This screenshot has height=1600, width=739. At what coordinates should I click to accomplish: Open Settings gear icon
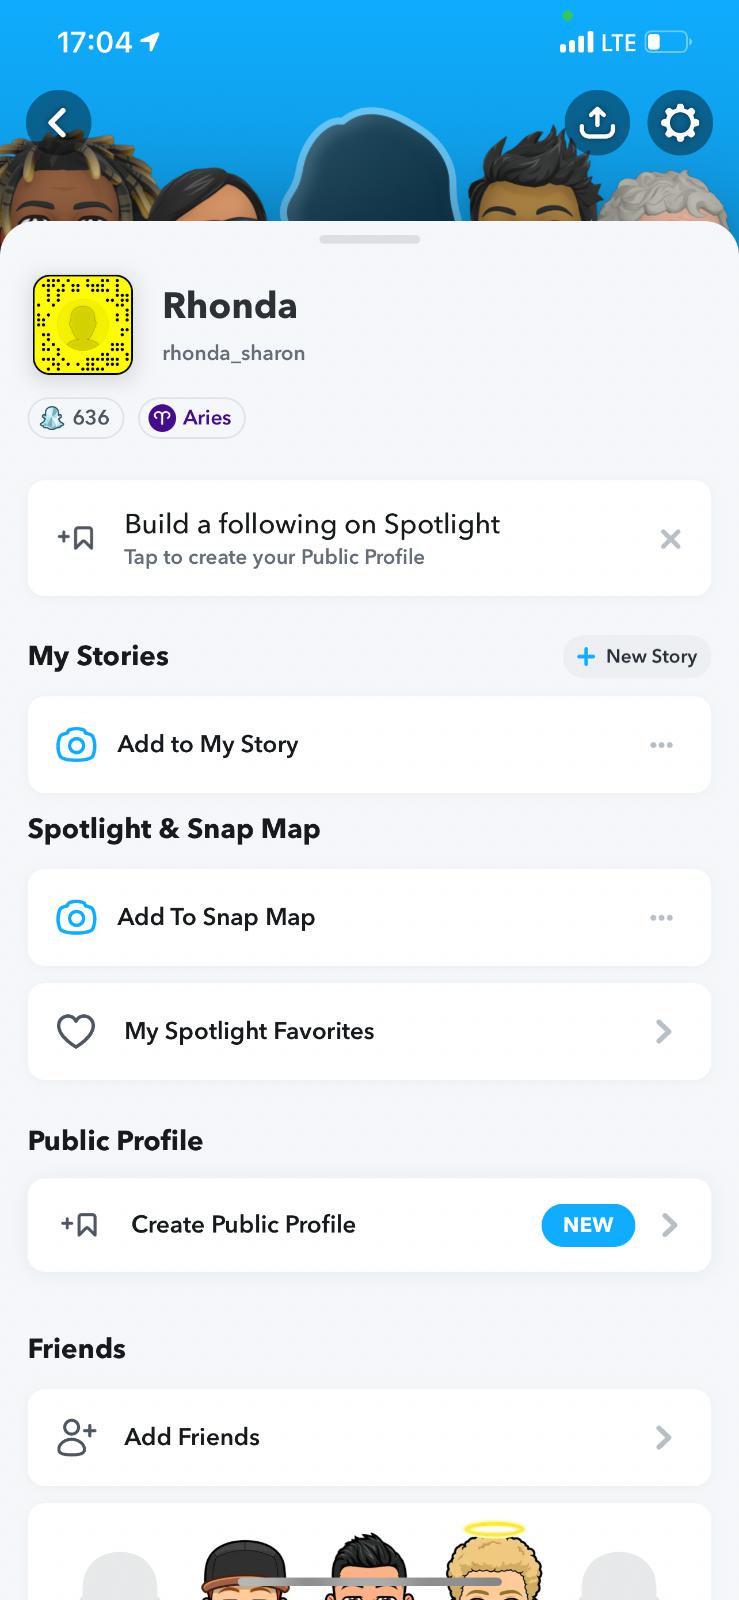click(680, 123)
